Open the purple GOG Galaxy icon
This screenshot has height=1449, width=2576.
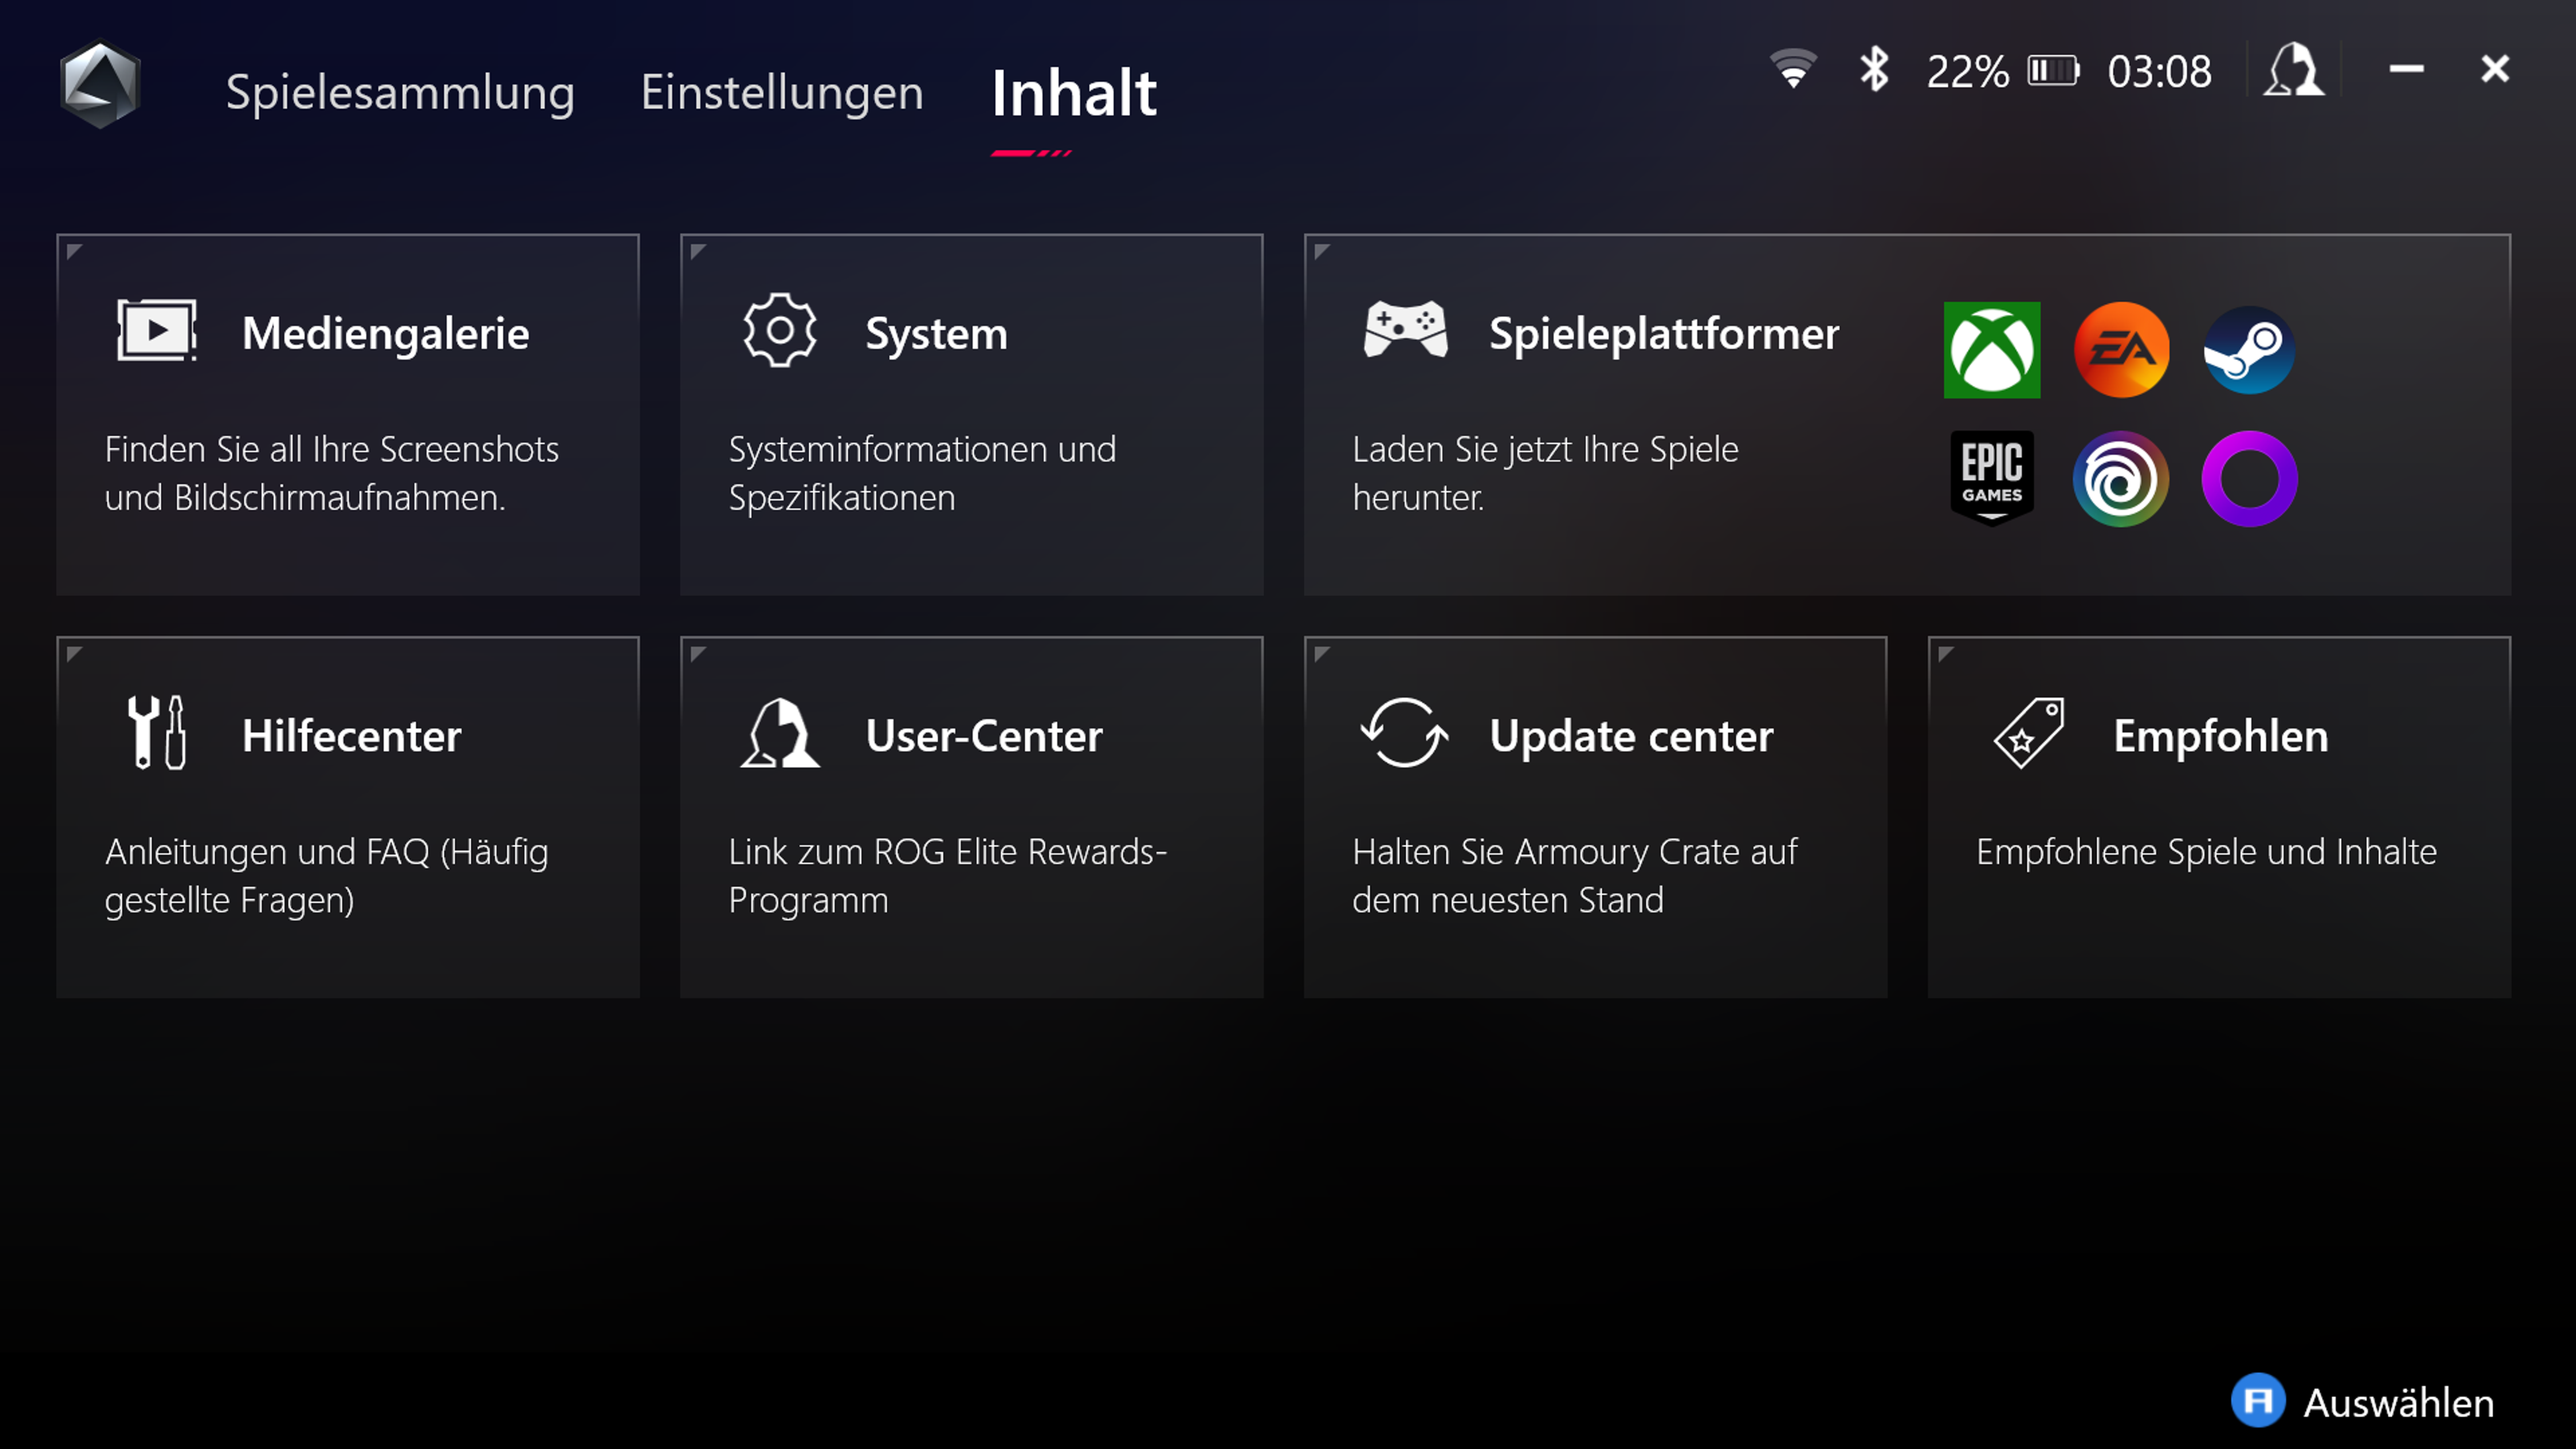2249,478
